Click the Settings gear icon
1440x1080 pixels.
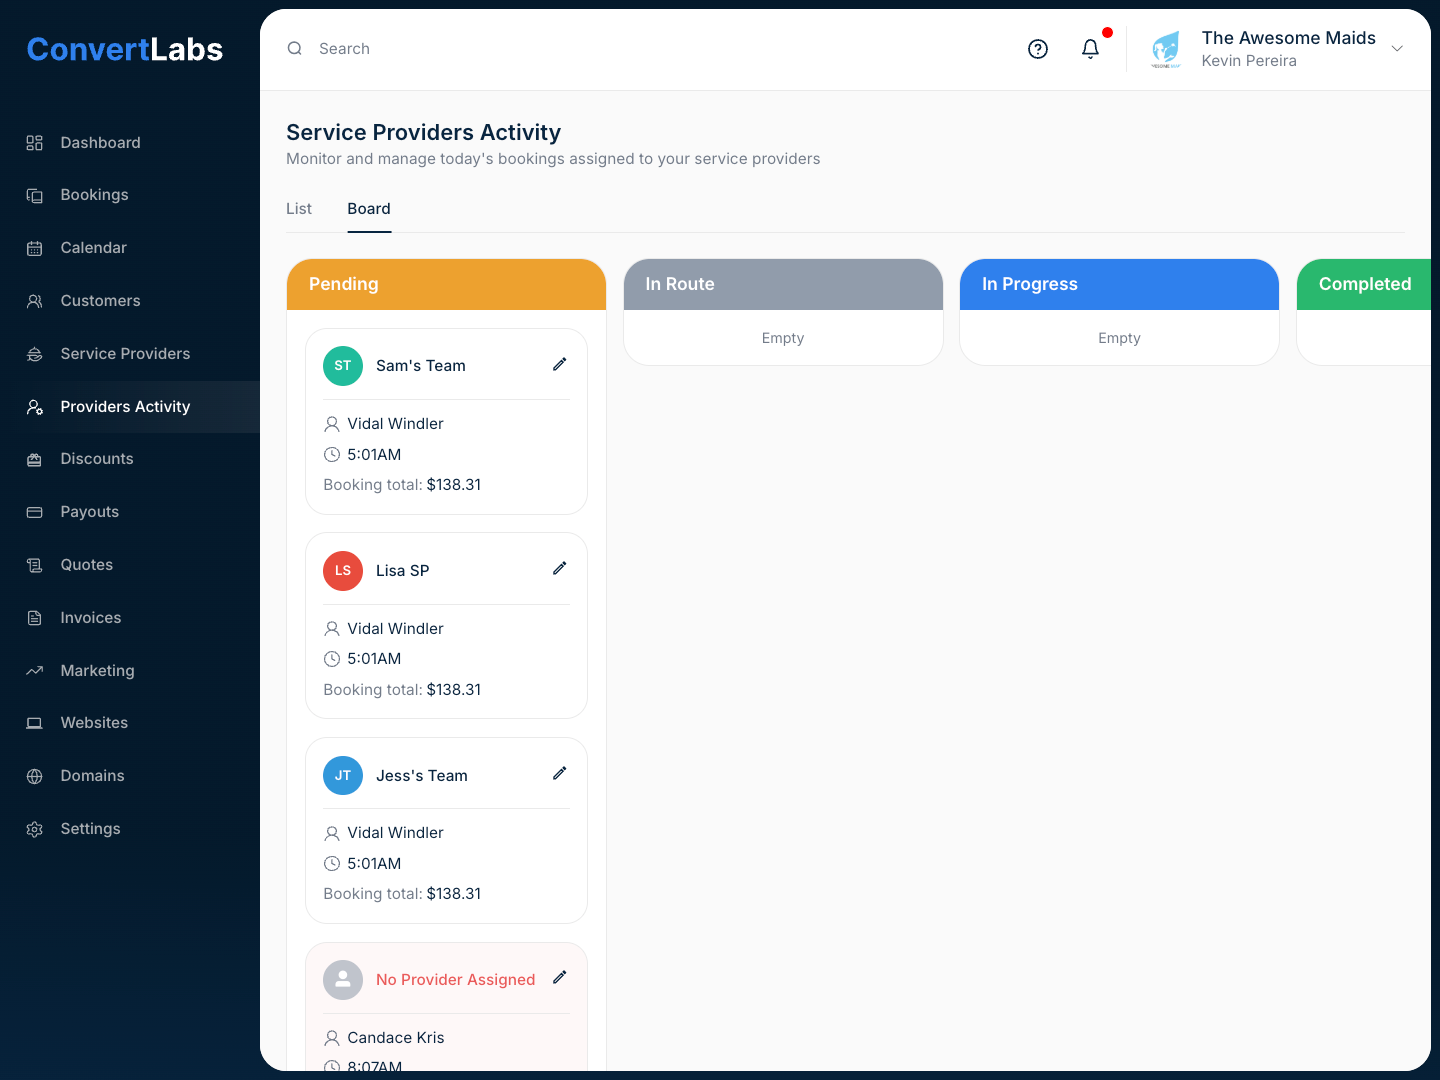[35, 829]
